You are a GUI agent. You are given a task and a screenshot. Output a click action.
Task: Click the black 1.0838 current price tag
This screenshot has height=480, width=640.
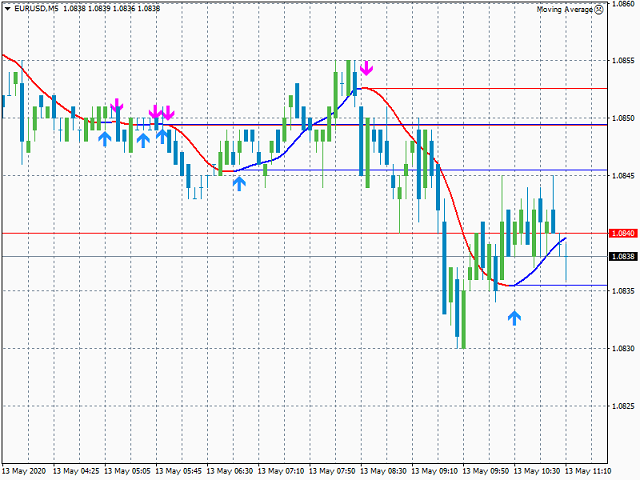click(x=623, y=256)
